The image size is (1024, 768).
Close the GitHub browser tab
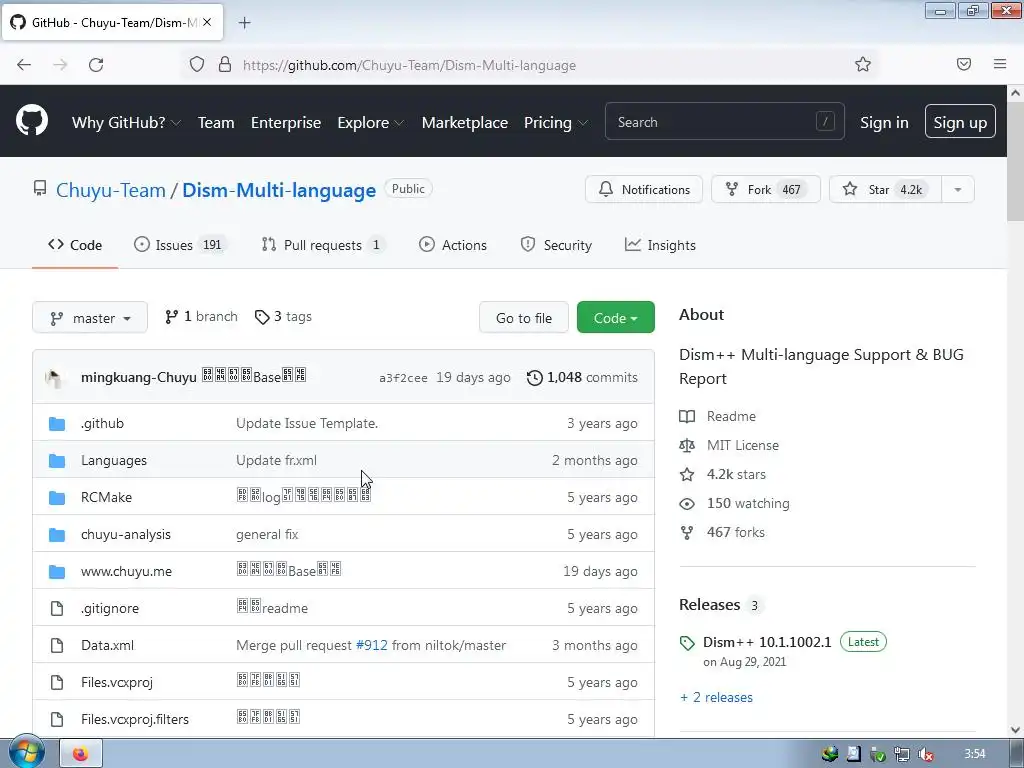[207, 22]
